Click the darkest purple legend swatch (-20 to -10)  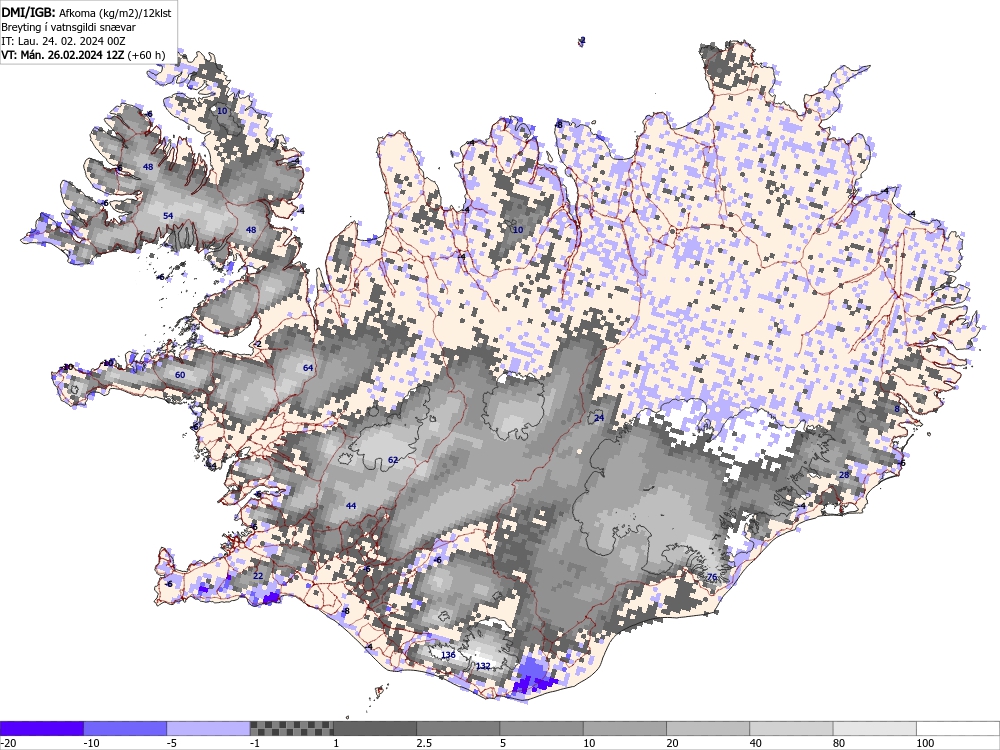point(41,728)
